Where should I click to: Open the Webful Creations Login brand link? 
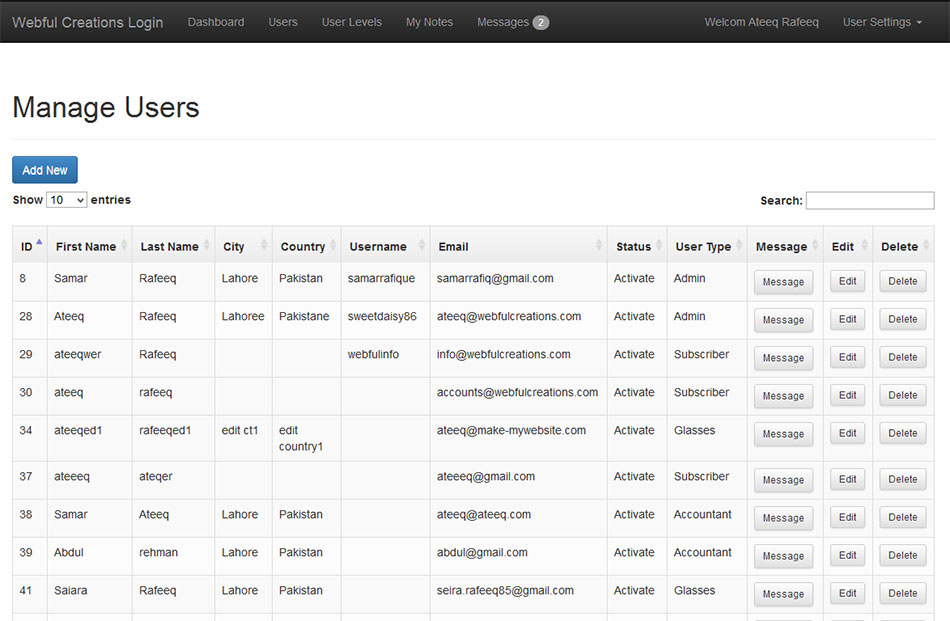tap(88, 22)
